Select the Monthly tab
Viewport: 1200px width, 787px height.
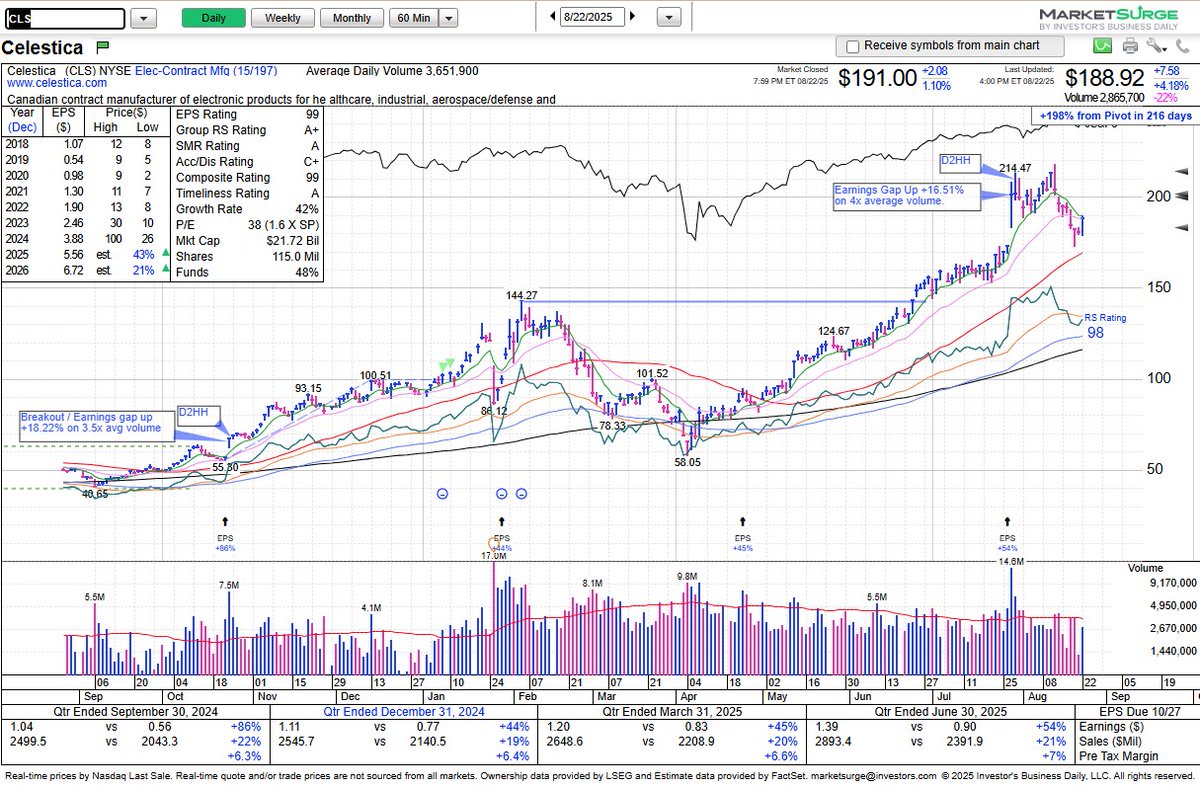pos(352,18)
